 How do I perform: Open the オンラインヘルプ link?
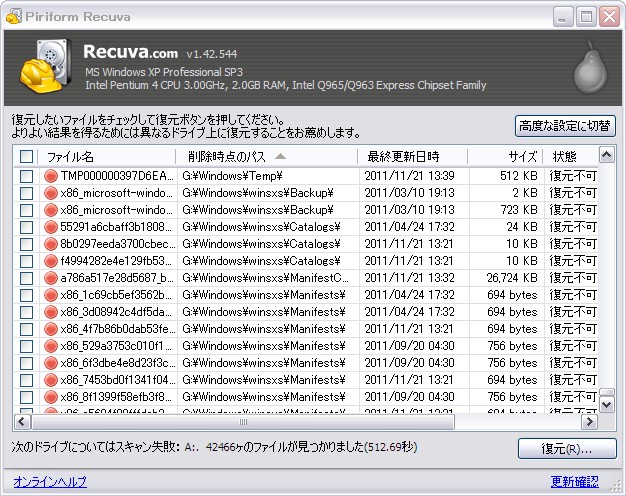pos(50,482)
